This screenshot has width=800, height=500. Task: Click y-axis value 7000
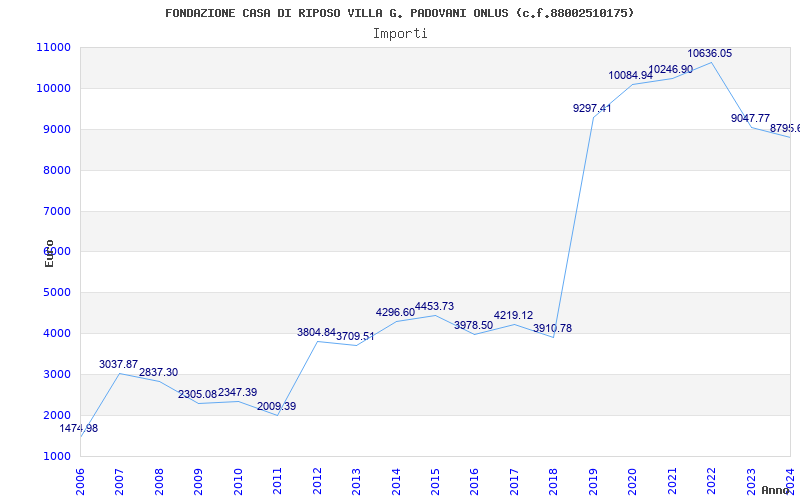(56, 211)
